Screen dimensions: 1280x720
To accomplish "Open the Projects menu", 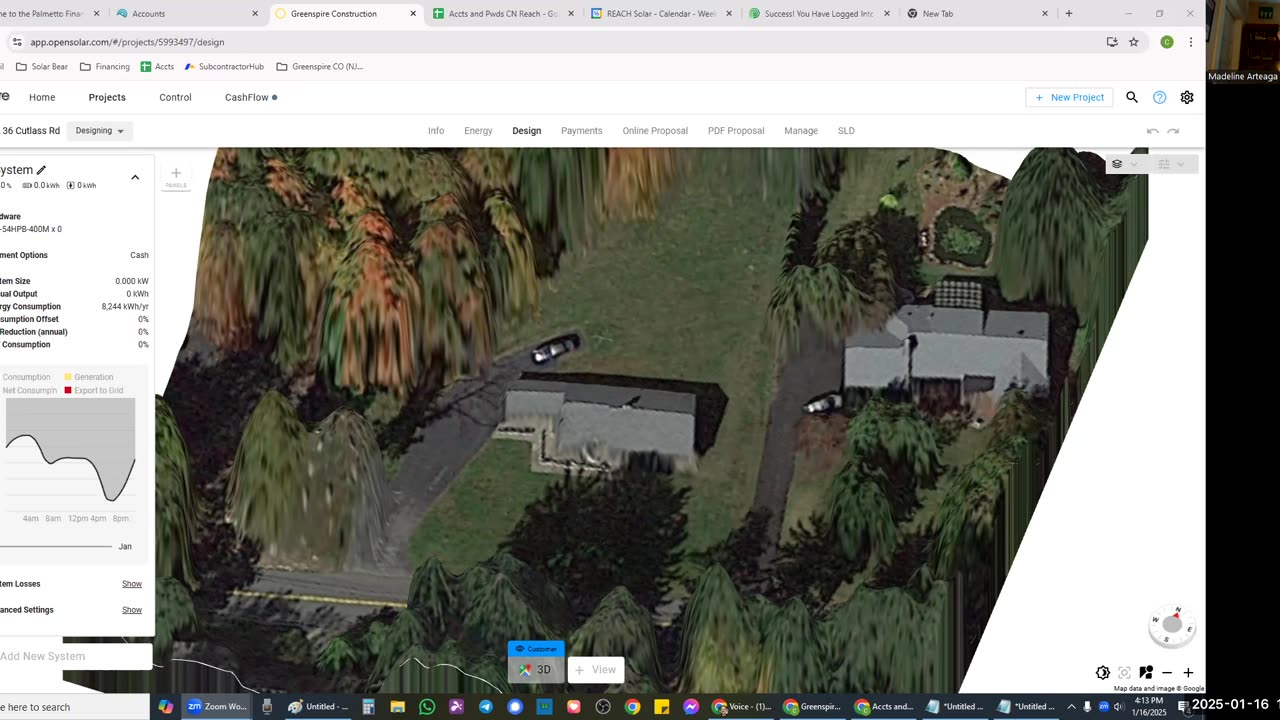I will pos(107,97).
